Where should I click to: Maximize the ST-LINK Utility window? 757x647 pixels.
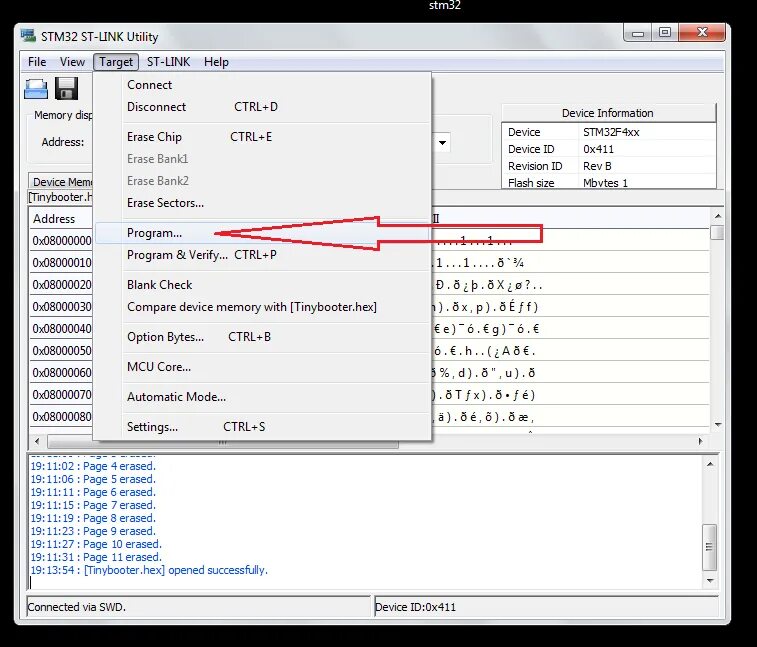[665, 33]
